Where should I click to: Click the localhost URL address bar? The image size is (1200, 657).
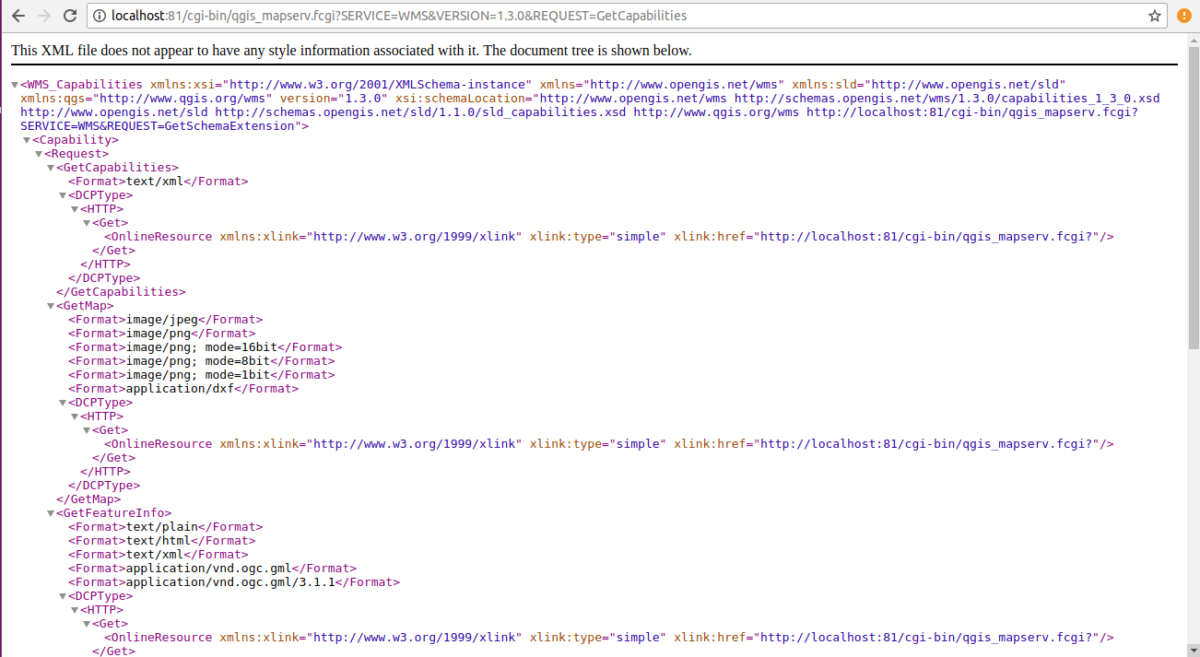pos(600,16)
